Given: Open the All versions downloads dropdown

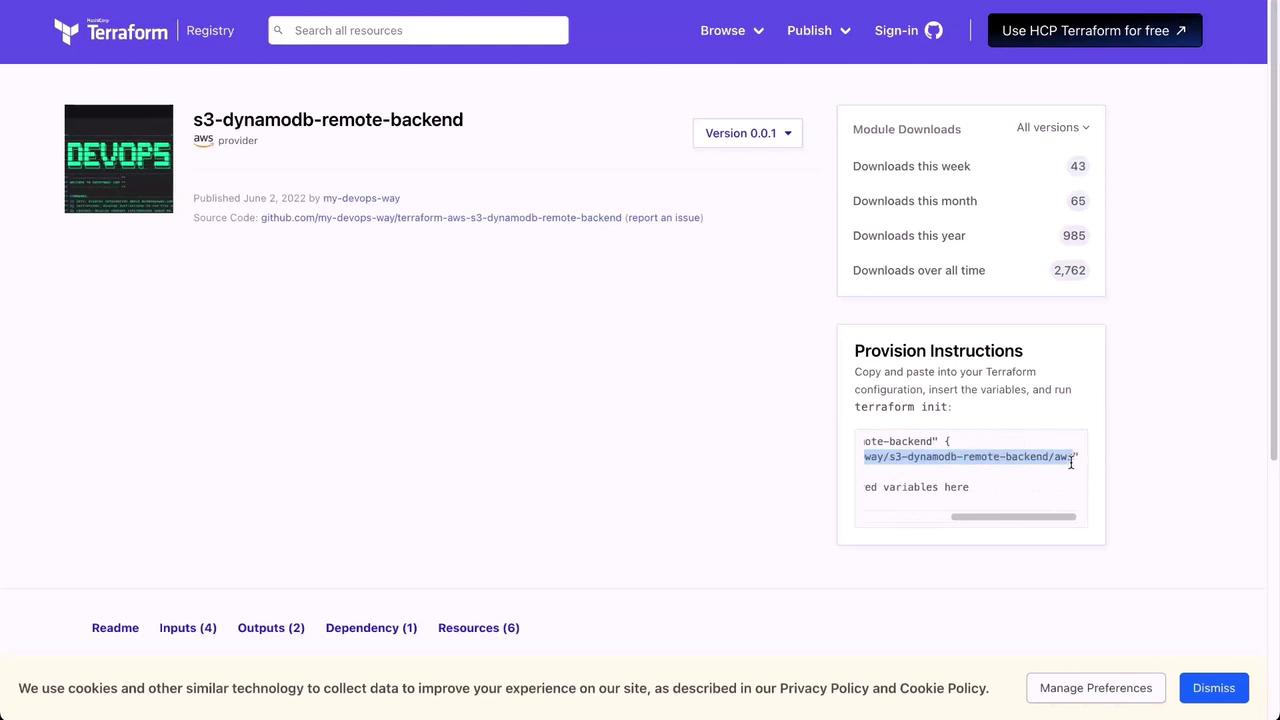Looking at the screenshot, I should [x=1053, y=127].
